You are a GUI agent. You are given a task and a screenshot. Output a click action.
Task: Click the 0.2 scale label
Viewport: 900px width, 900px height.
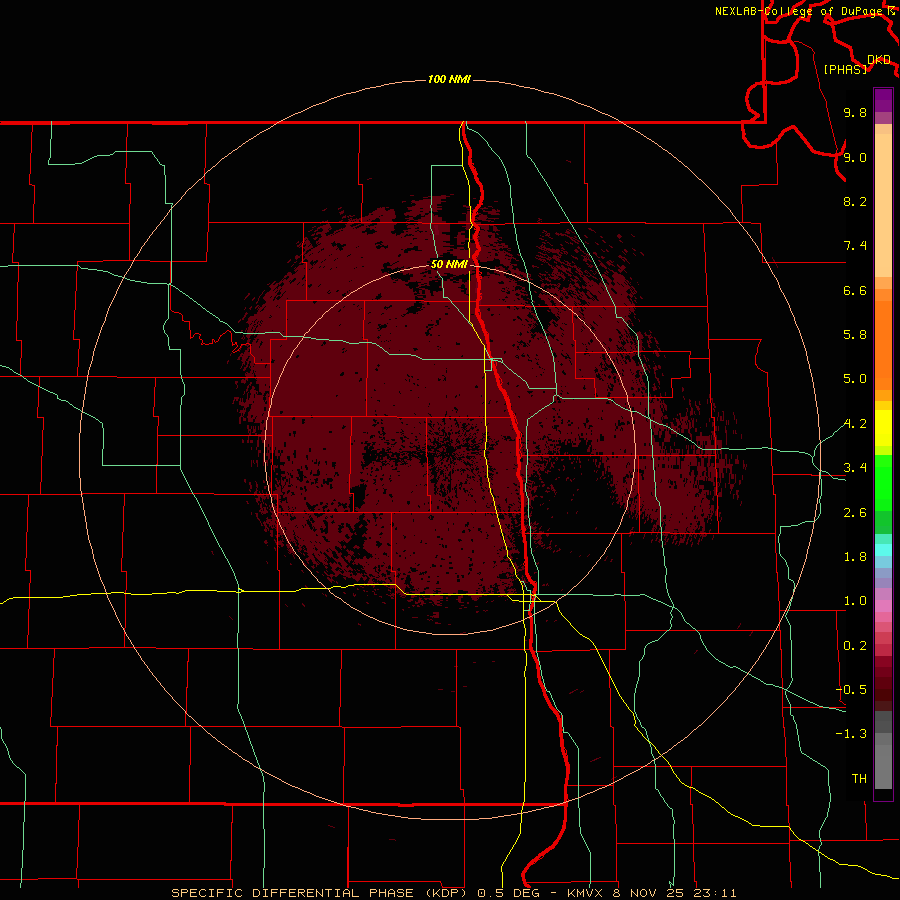(x=855, y=646)
